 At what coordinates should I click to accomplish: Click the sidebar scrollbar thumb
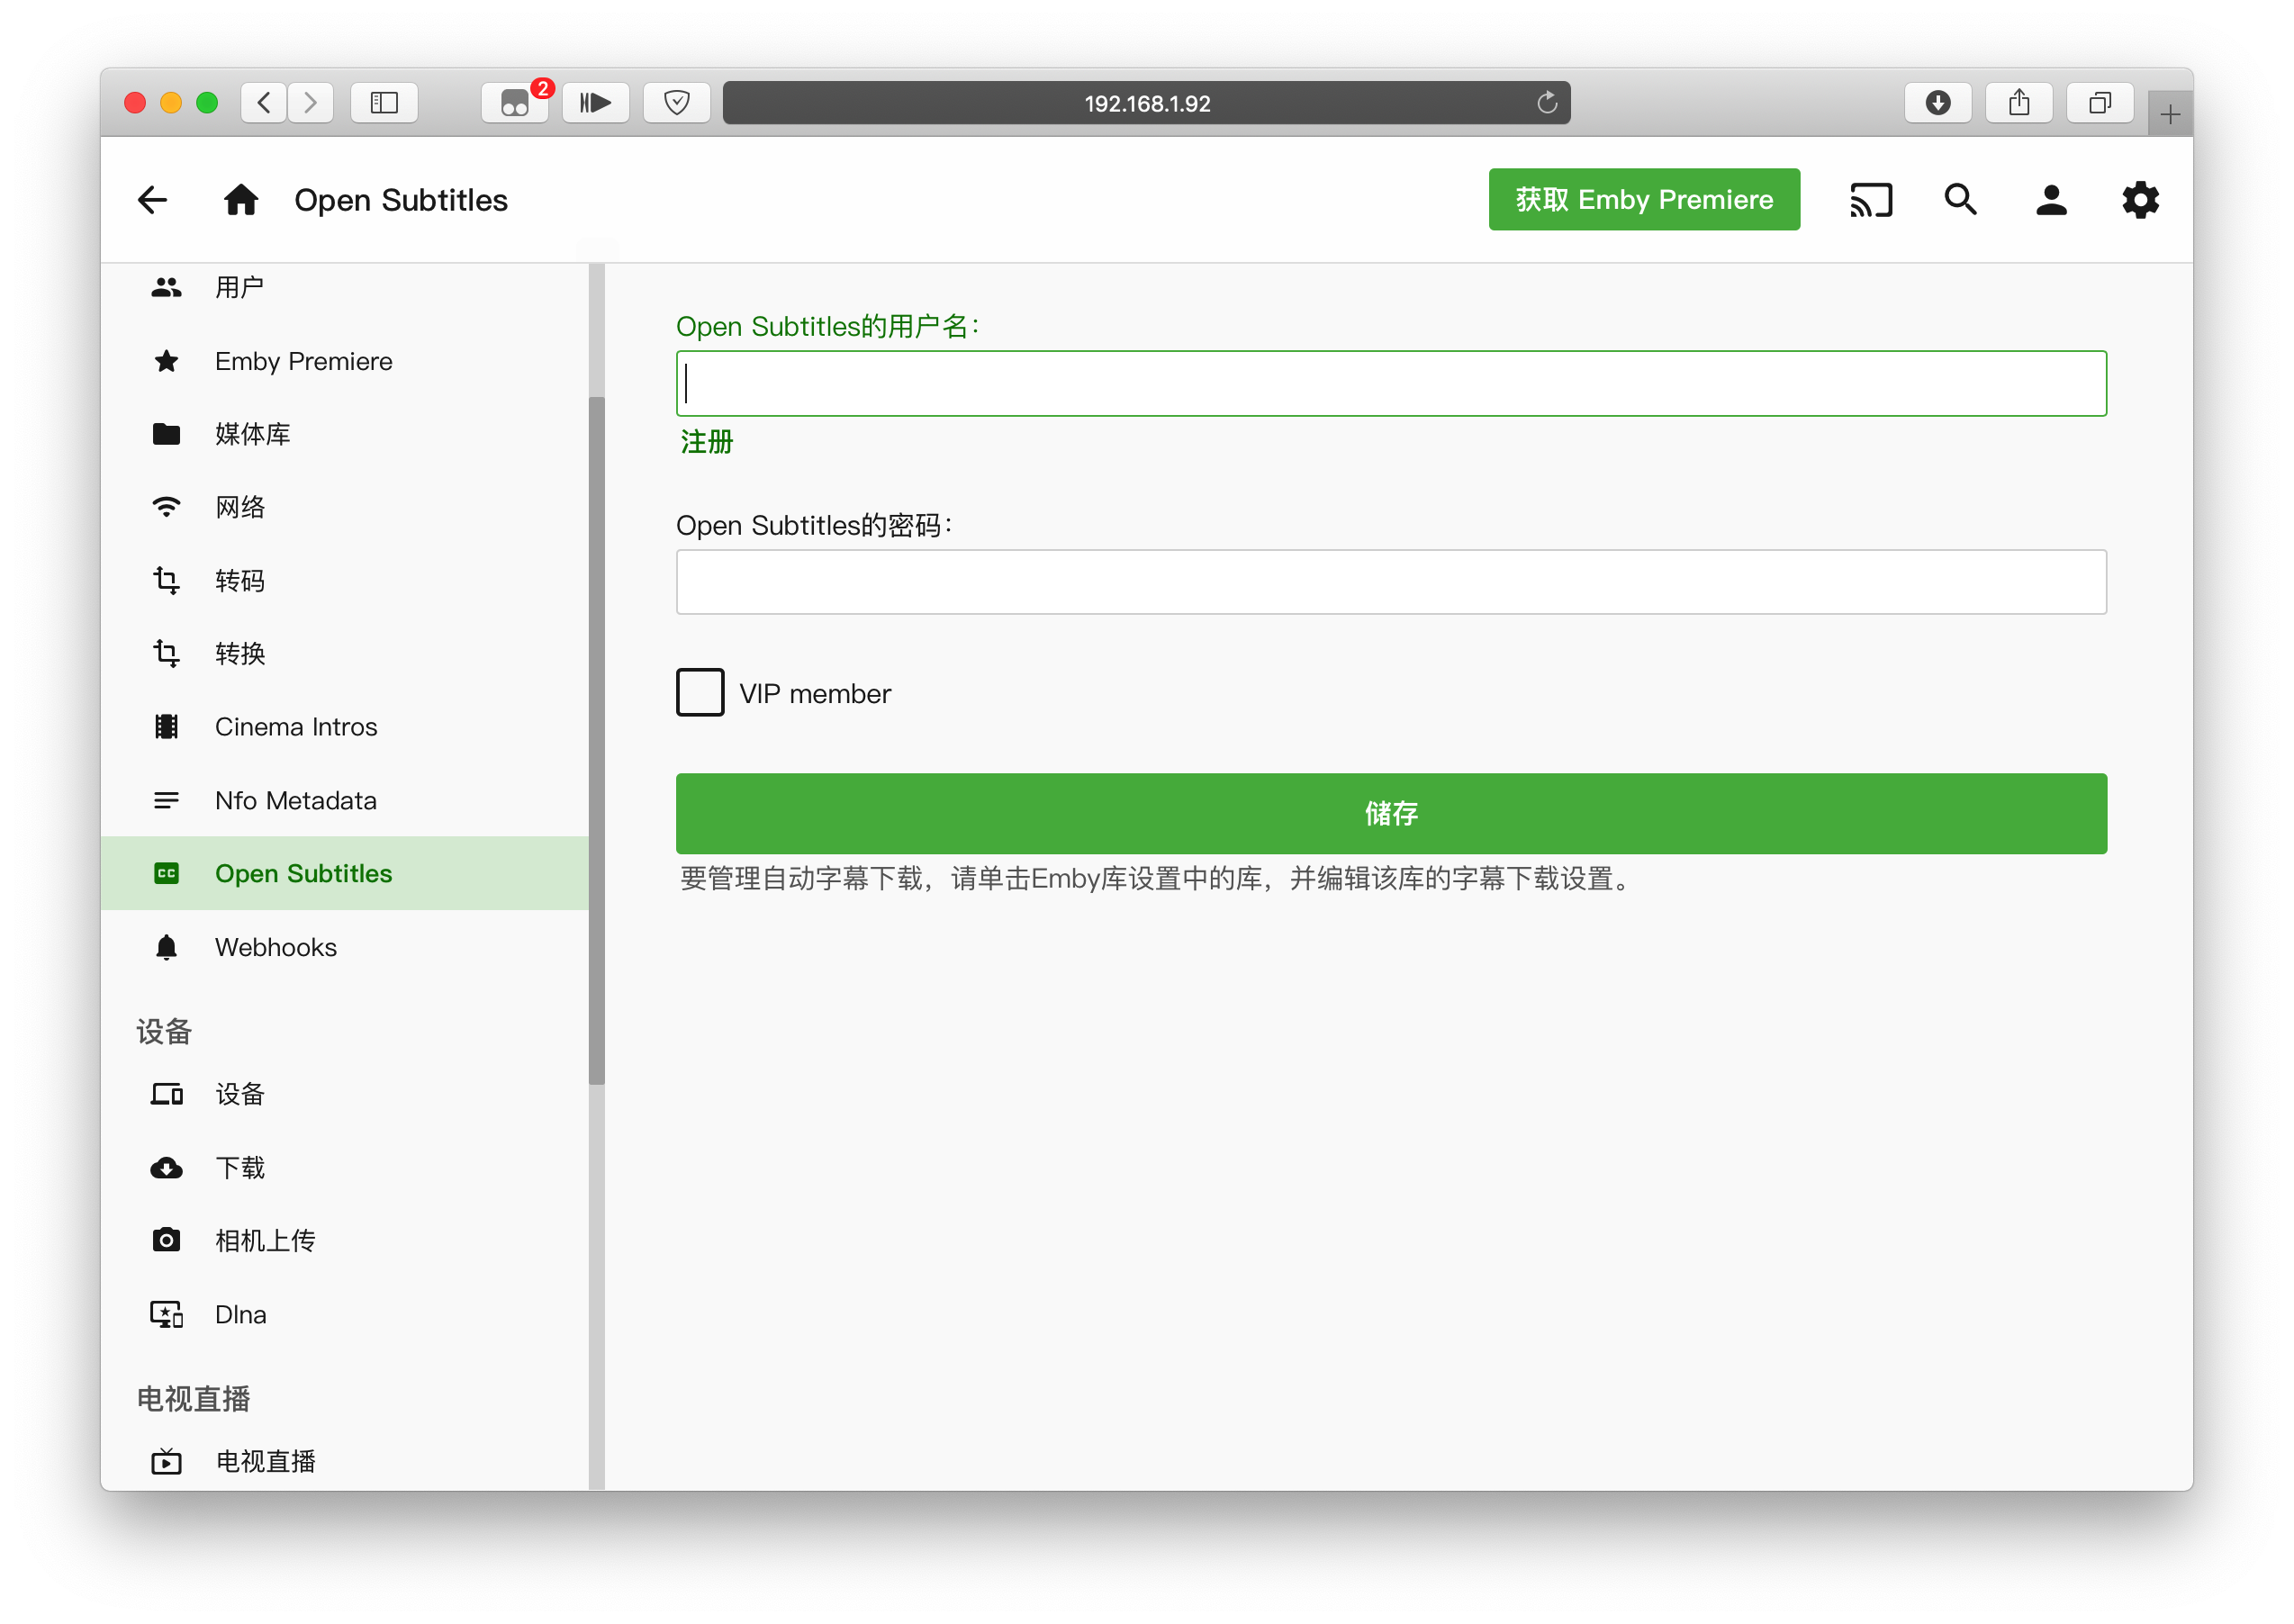pyautogui.click(x=597, y=740)
